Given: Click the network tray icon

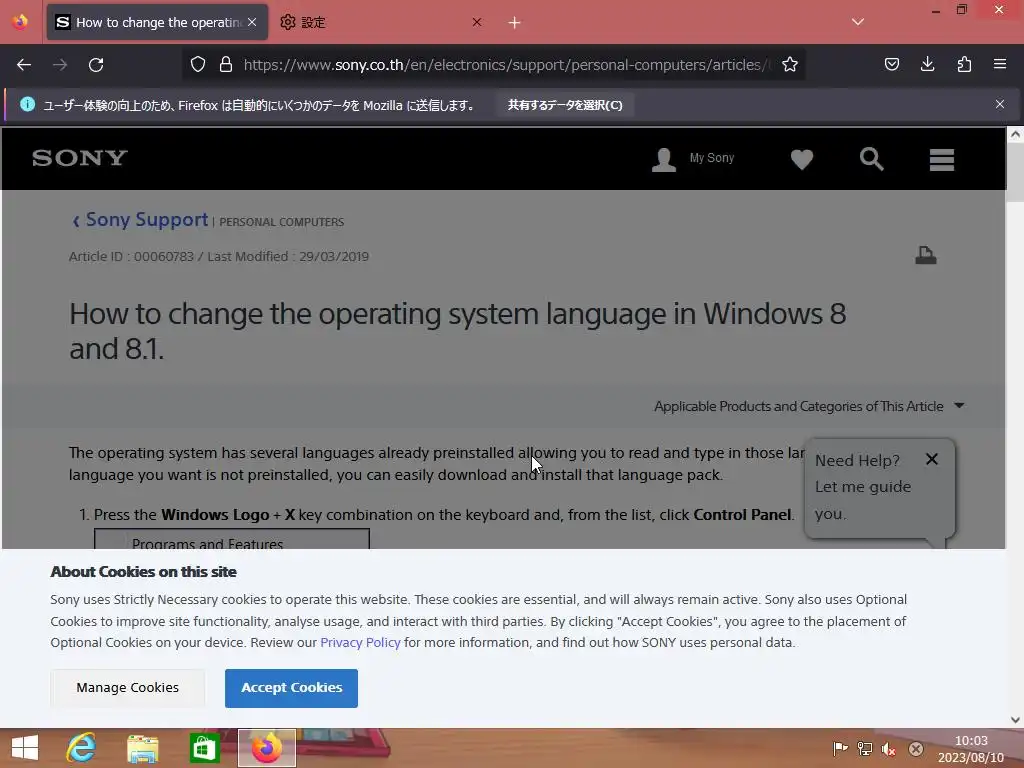Looking at the screenshot, I should tap(865, 748).
